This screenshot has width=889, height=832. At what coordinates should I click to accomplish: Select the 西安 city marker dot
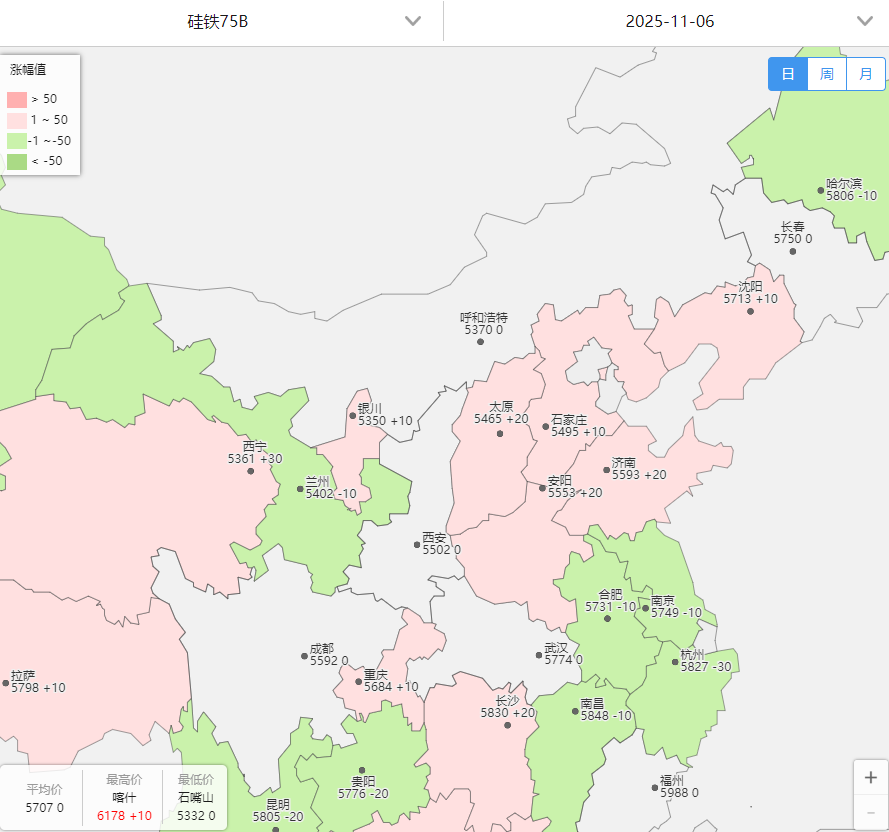point(417,544)
